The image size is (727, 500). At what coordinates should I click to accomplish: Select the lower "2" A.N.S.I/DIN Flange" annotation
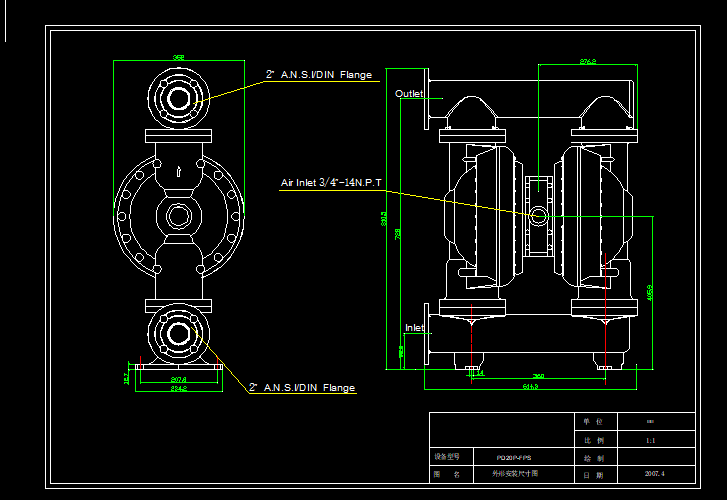point(302,388)
